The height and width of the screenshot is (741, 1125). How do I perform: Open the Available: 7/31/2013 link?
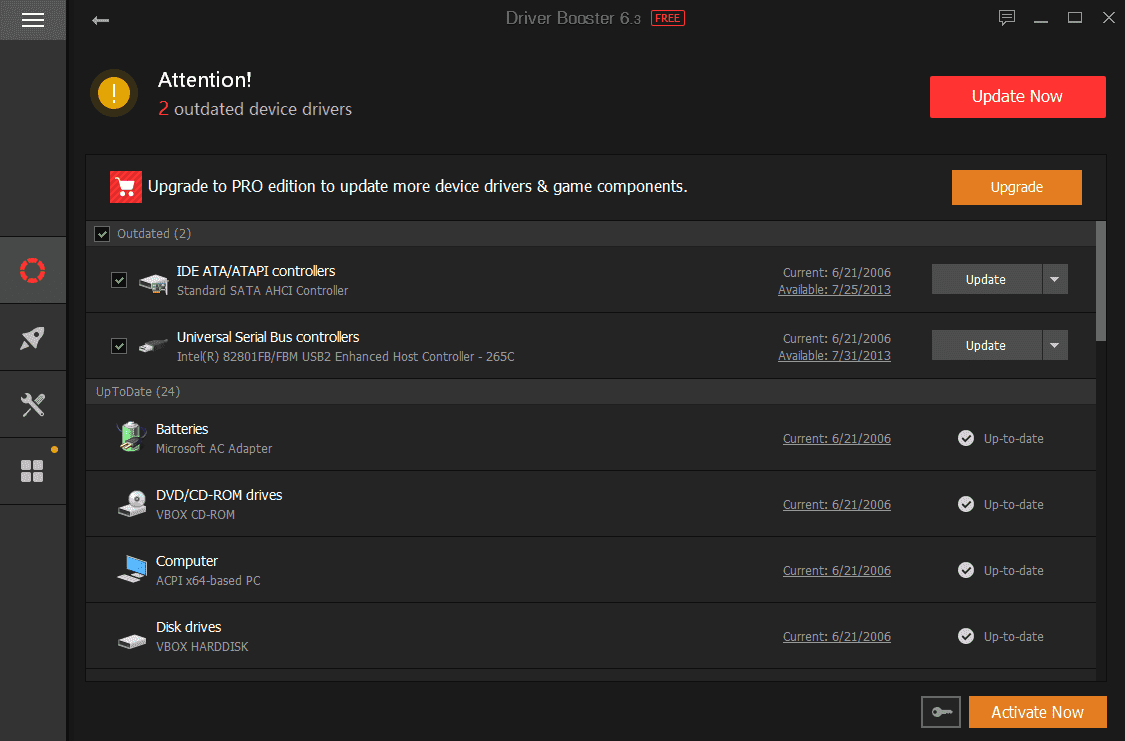click(834, 356)
